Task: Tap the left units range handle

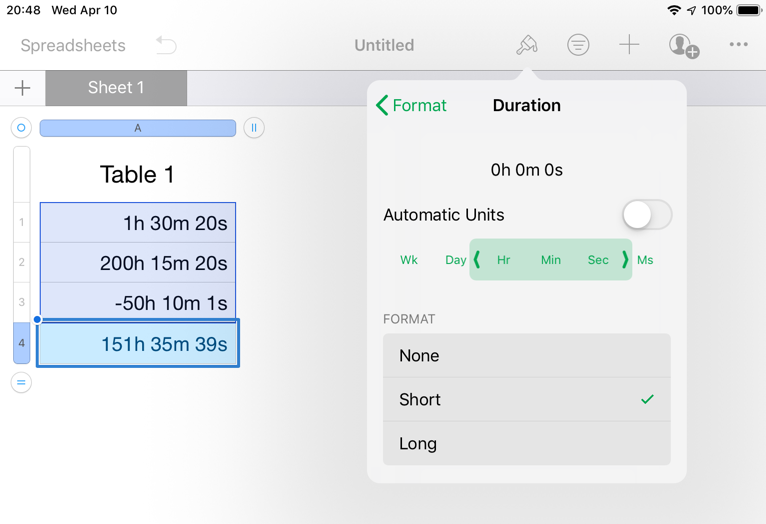Action: [477, 260]
